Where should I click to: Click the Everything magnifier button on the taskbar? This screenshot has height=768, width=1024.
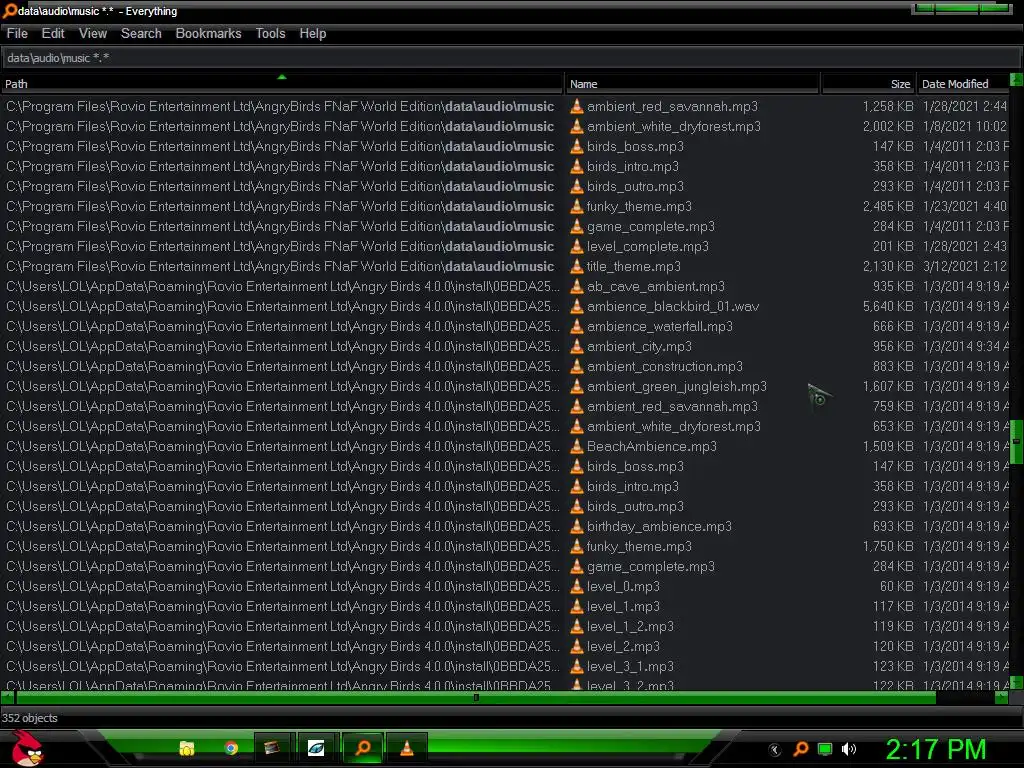[362, 748]
